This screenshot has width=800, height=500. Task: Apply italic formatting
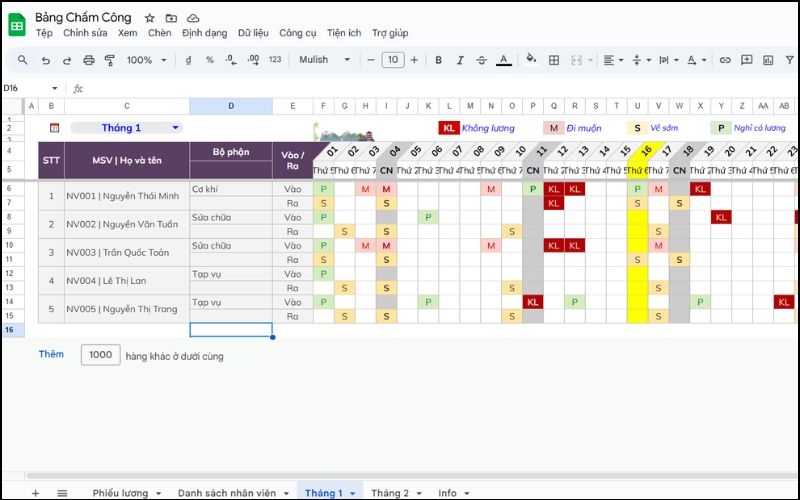coord(460,60)
